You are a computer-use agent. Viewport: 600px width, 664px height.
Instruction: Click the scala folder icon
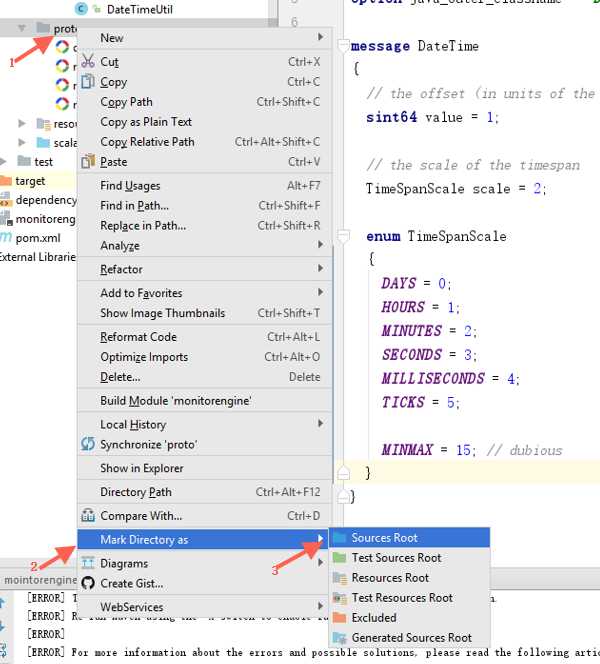(x=43, y=142)
